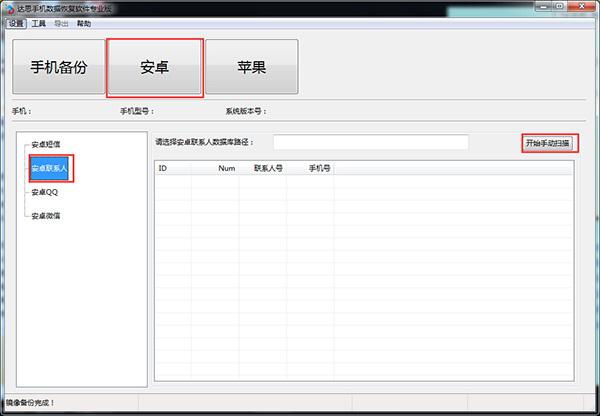600x416 pixels.
Task: Select 安卓短信 in the tree
Action: point(46,145)
